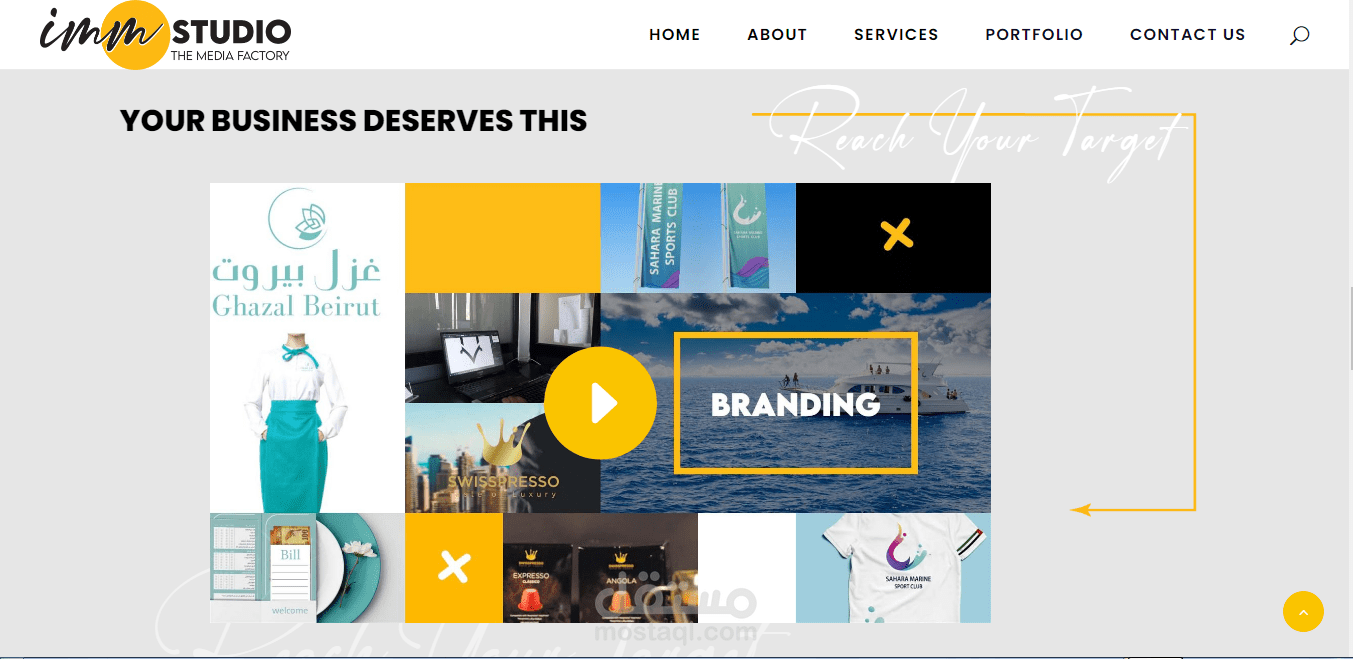Click the IMM Studio logo
The height and width of the screenshot is (659, 1353).
pos(165,35)
